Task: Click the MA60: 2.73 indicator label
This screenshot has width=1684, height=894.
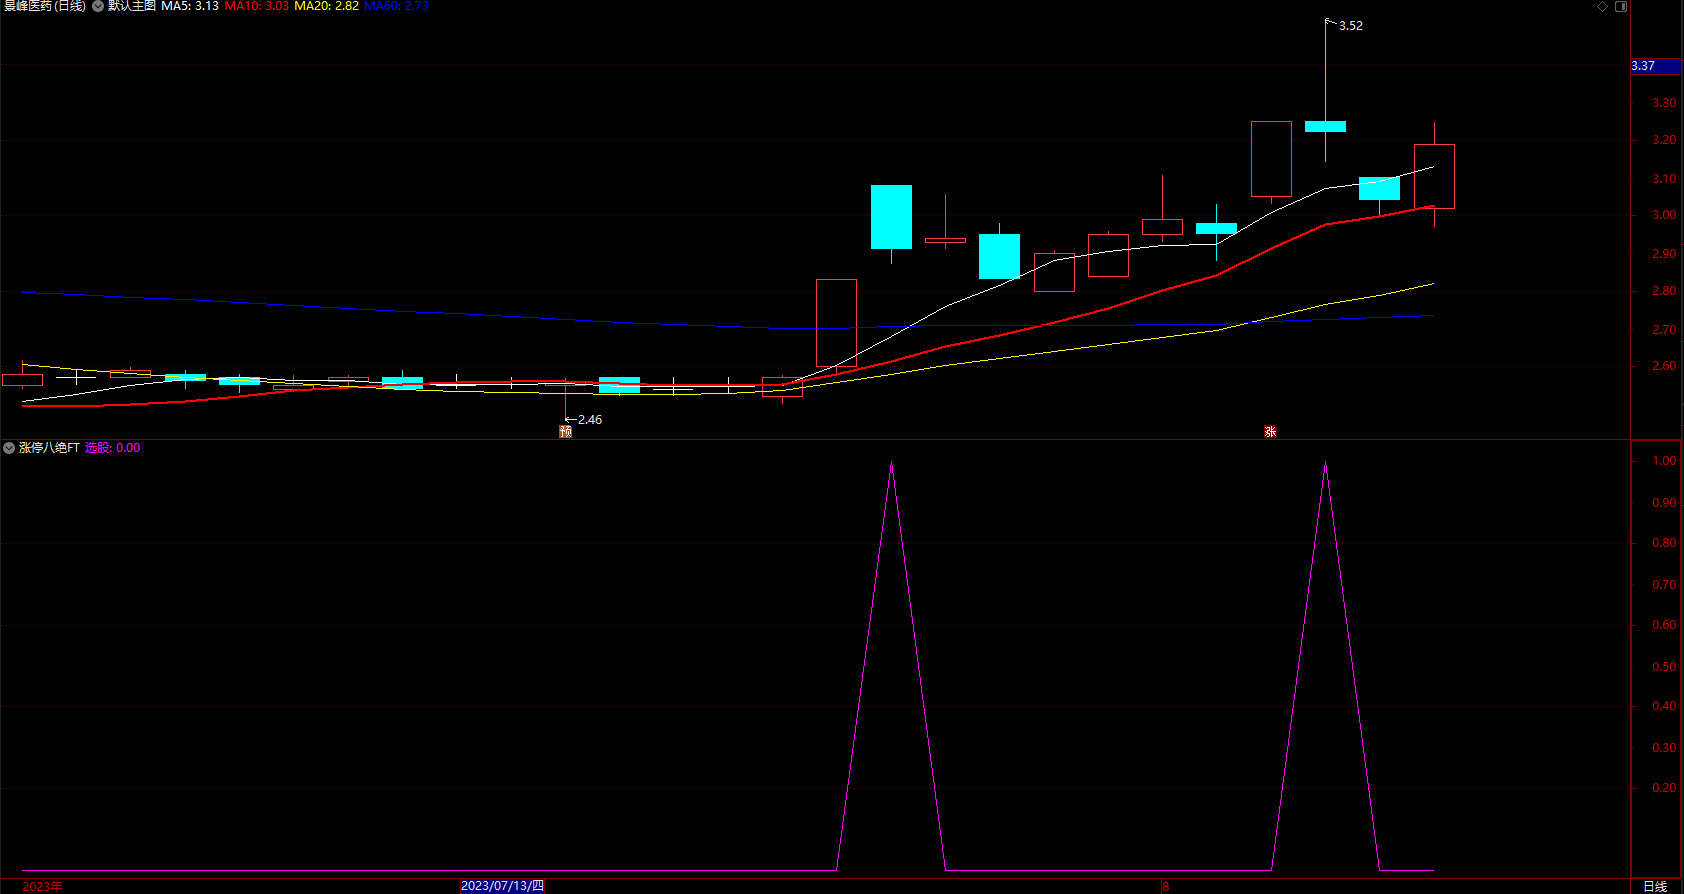Action: click(396, 6)
